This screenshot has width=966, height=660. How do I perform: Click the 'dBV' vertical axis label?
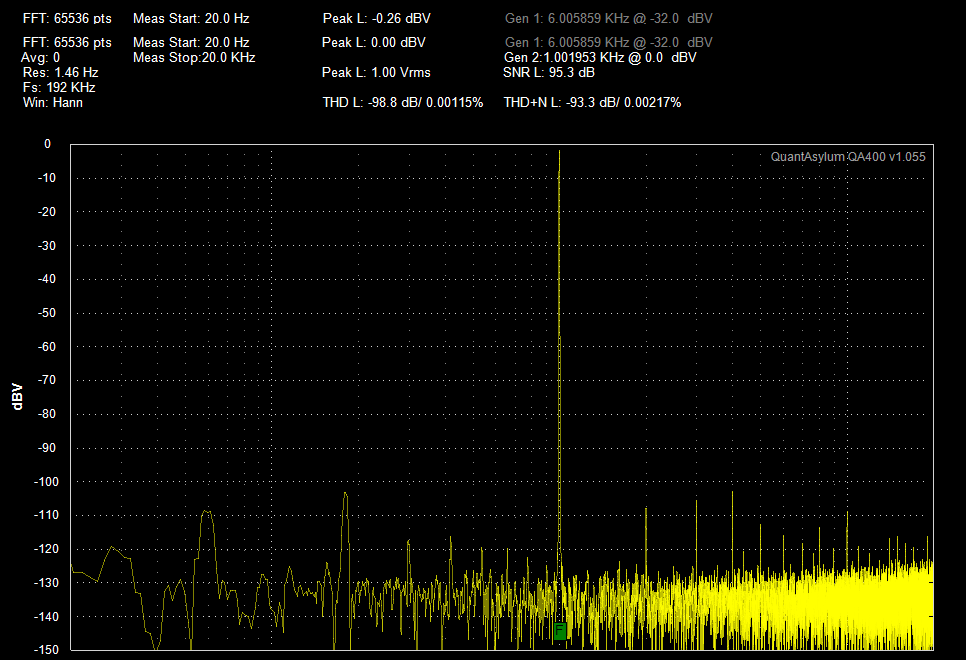(x=17, y=397)
